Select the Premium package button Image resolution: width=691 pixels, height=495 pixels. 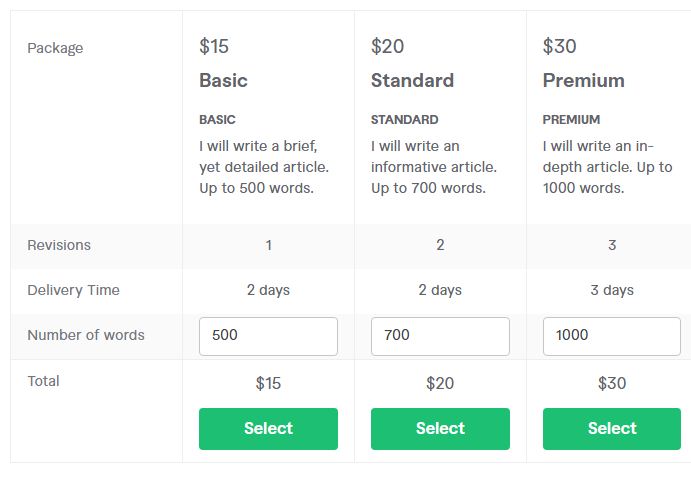612,429
